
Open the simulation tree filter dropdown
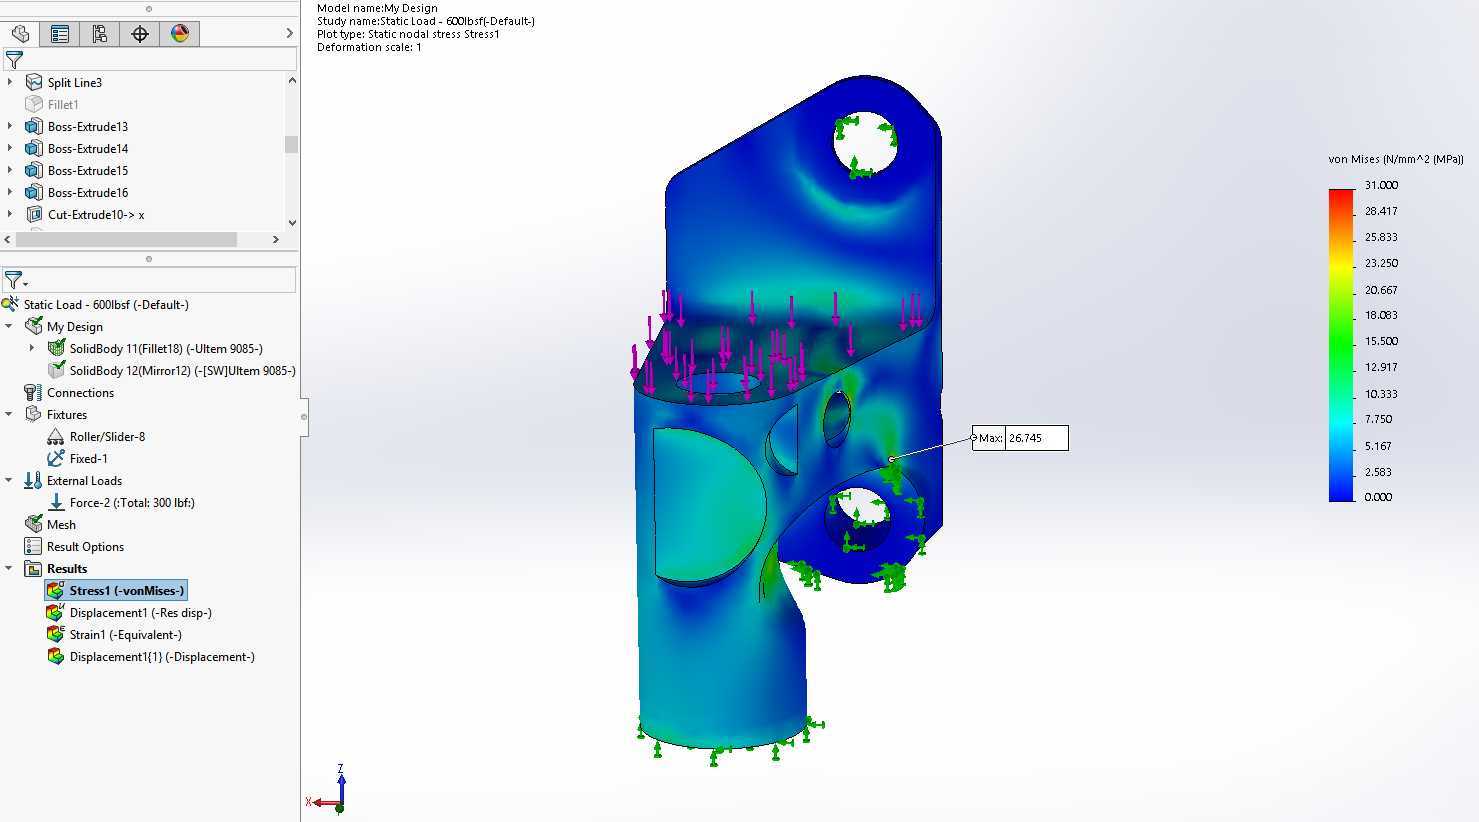[x=15, y=281]
